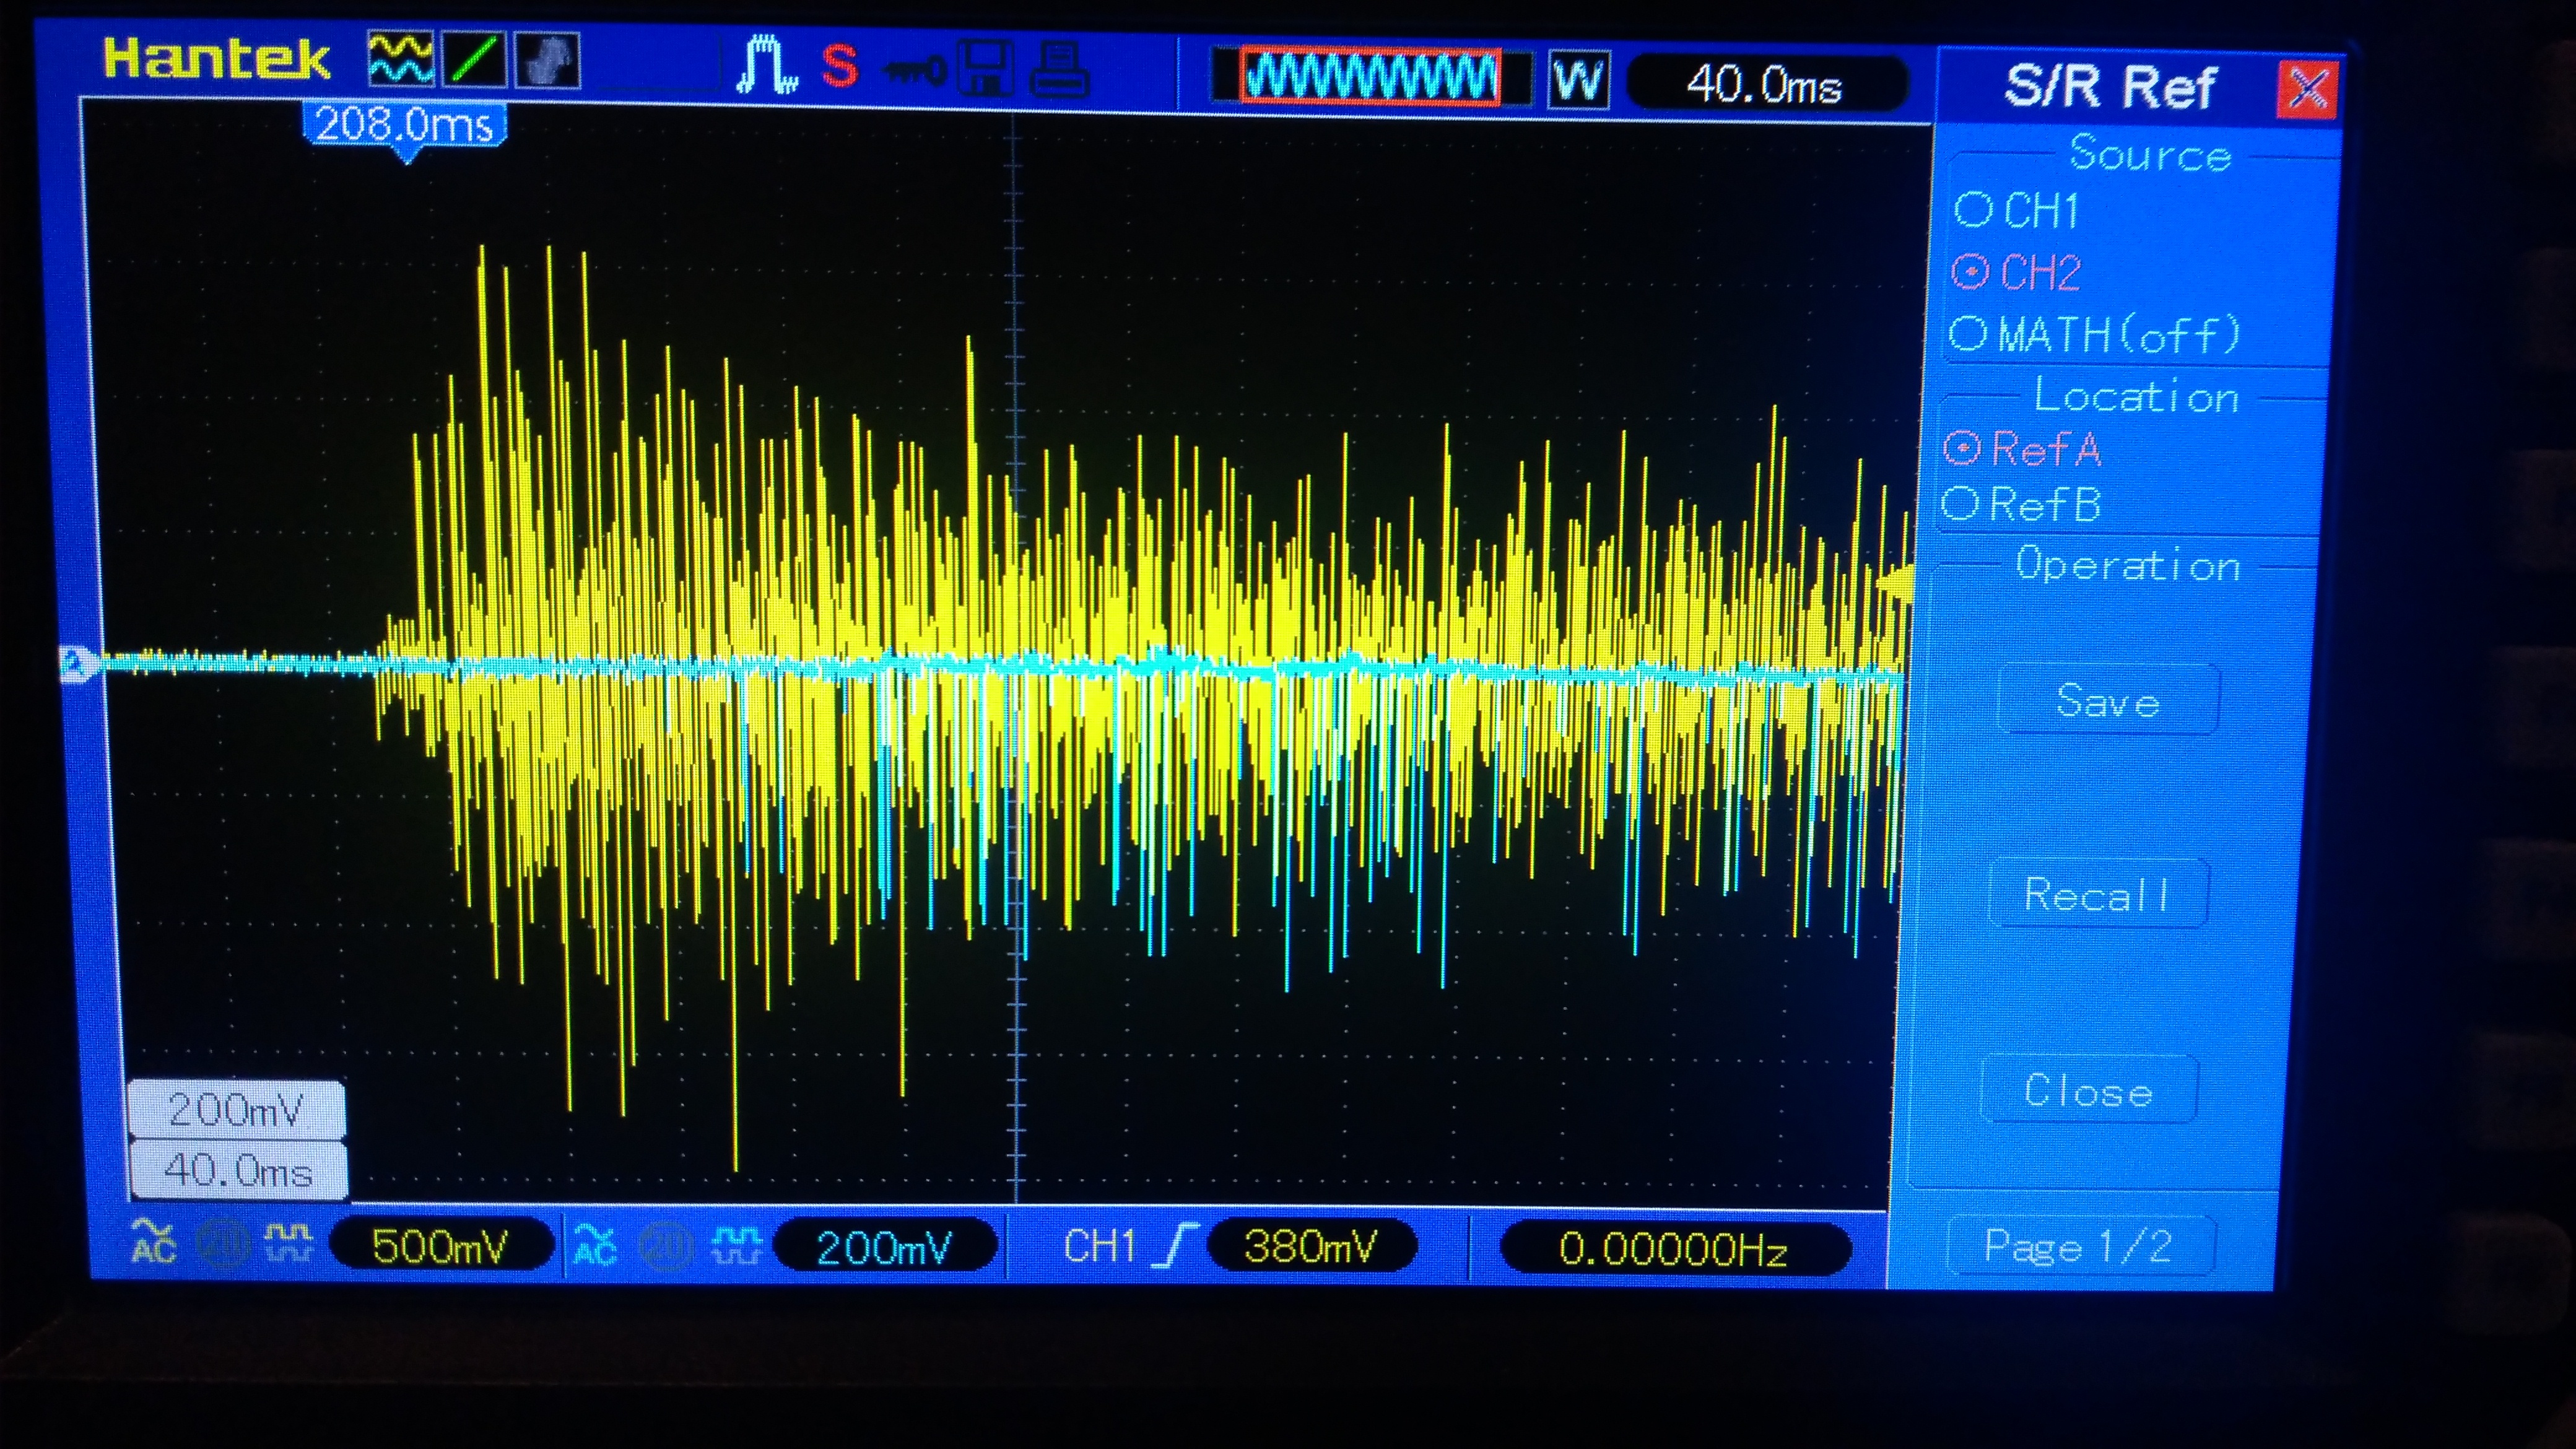The width and height of the screenshot is (2576, 1449).
Task: Select the waveform display mode icon
Action: 401,59
